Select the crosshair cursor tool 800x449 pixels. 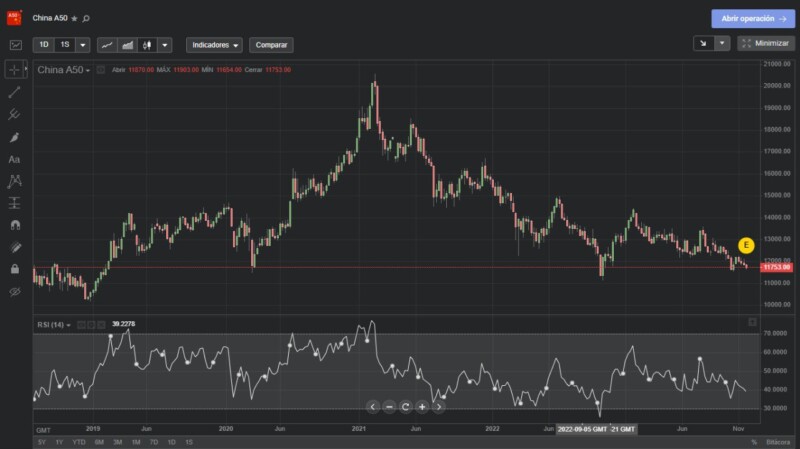[x=13, y=69]
